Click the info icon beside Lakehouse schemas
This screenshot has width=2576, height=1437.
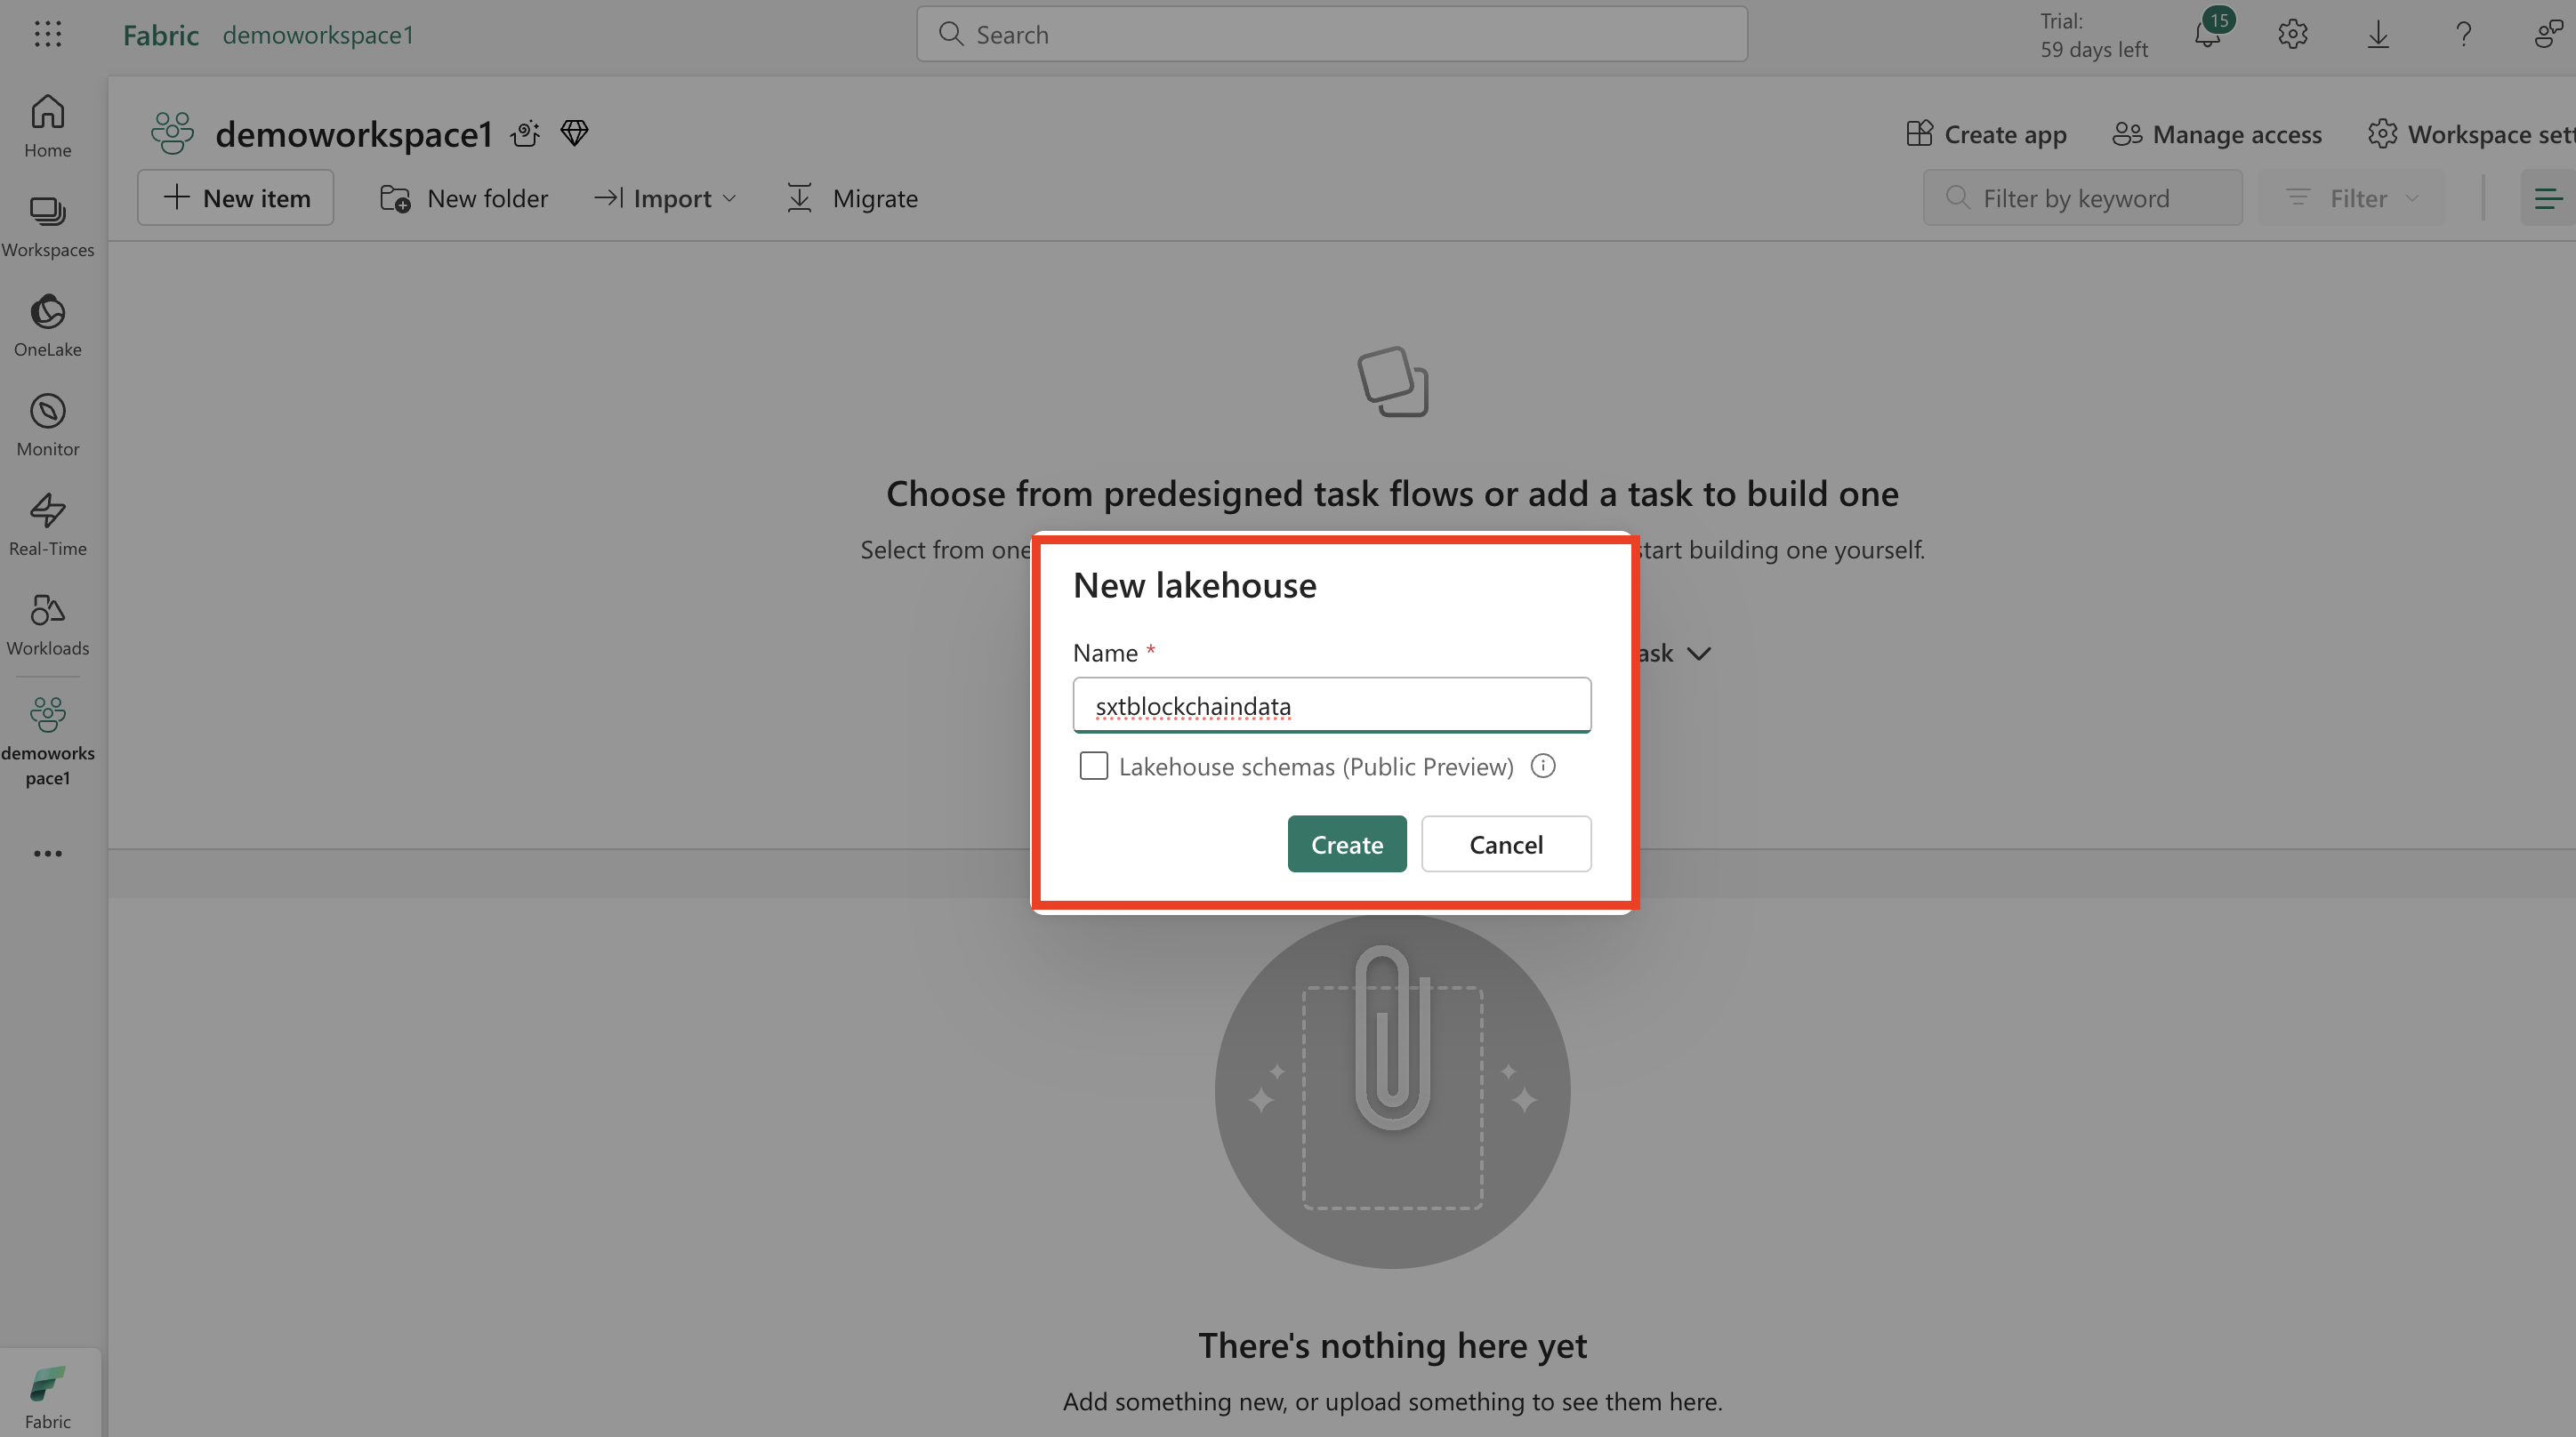pyautogui.click(x=1543, y=766)
